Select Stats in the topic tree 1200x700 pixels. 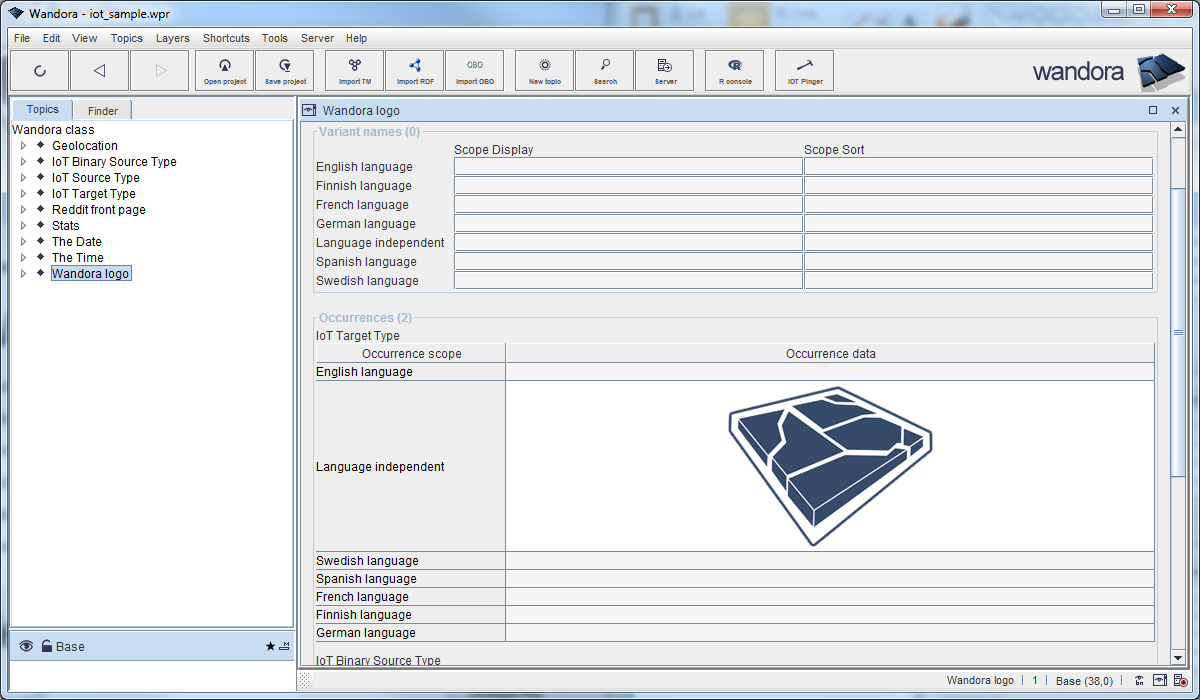tap(65, 226)
